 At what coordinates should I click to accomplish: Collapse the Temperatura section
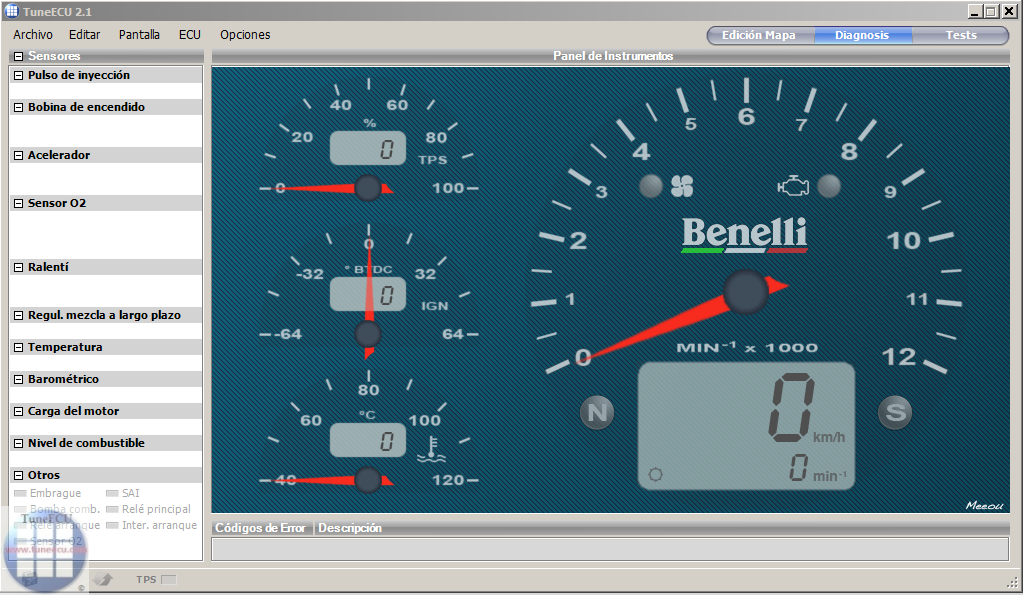click(x=19, y=347)
